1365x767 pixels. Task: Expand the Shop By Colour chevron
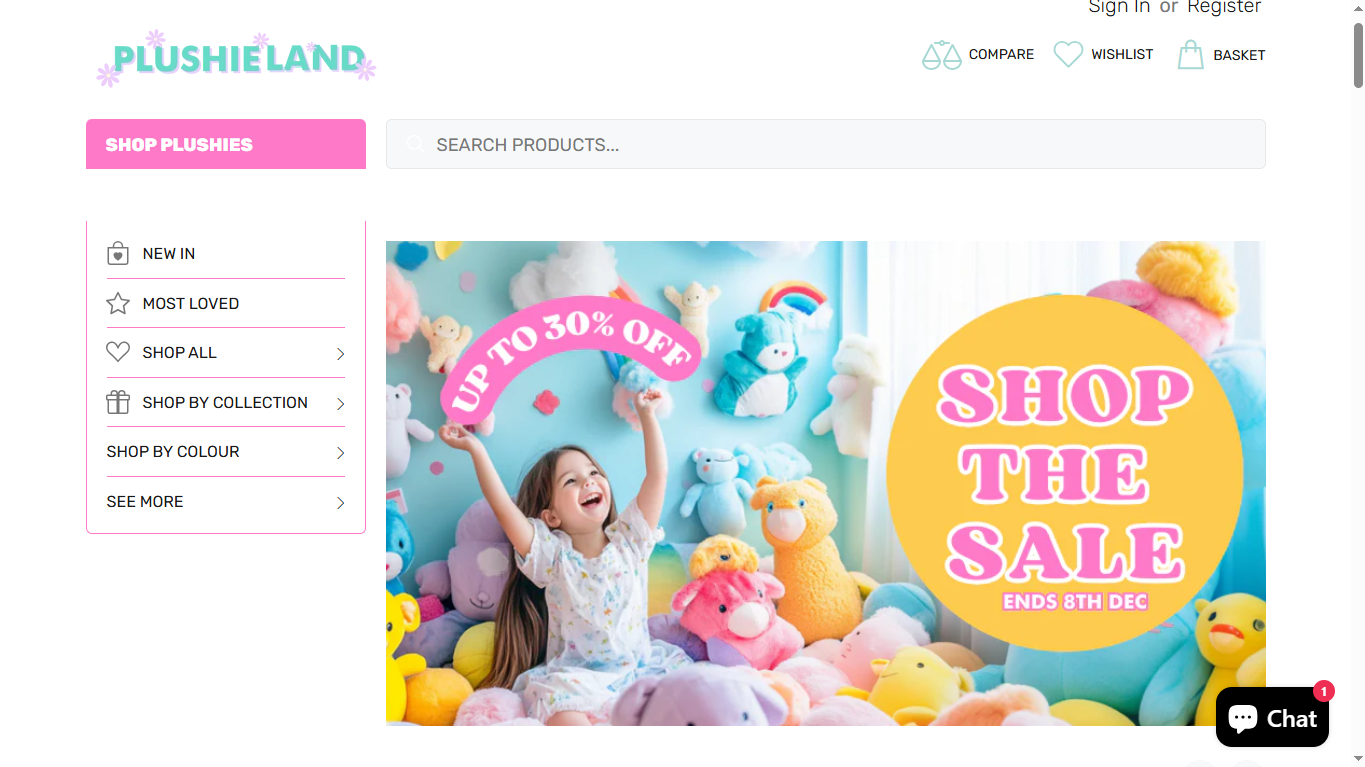(x=340, y=453)
